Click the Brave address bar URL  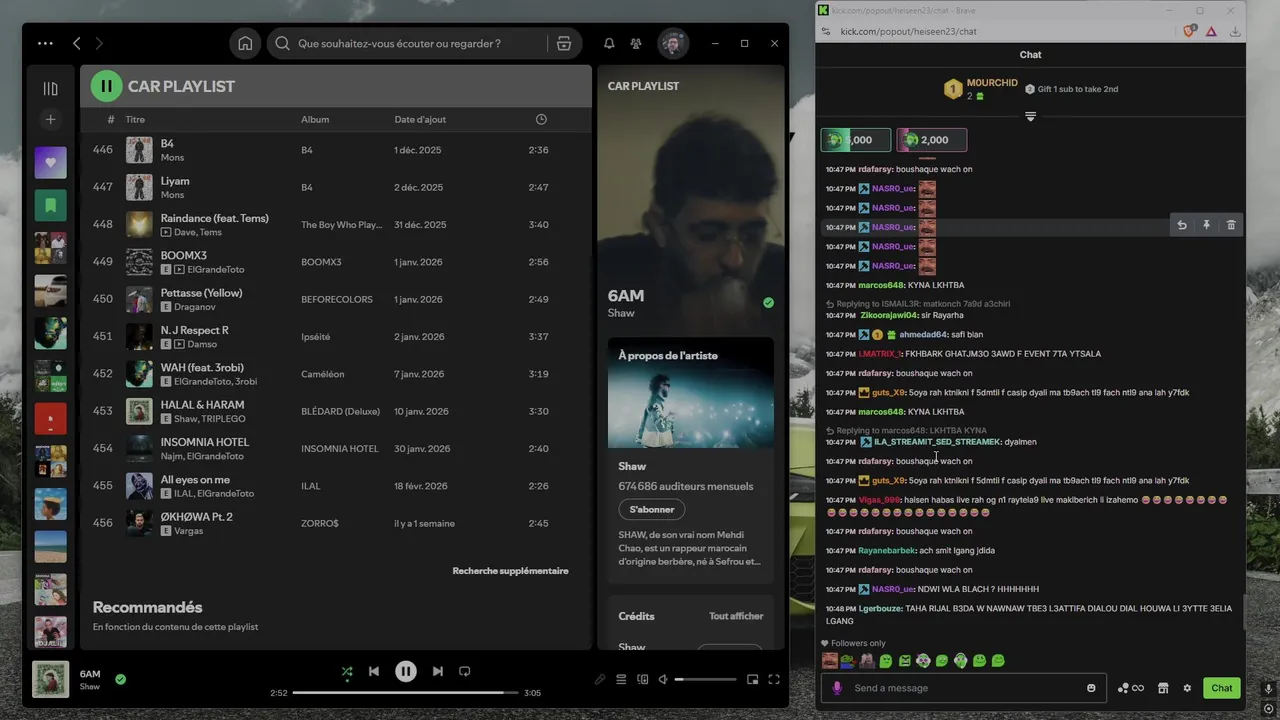[x=908, y=31]
